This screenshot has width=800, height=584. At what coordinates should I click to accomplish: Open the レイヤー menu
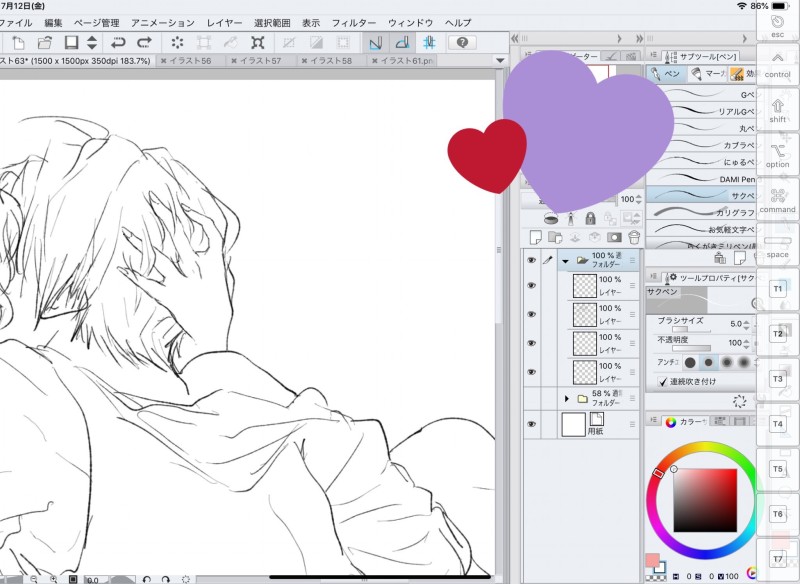coord(224,23)
